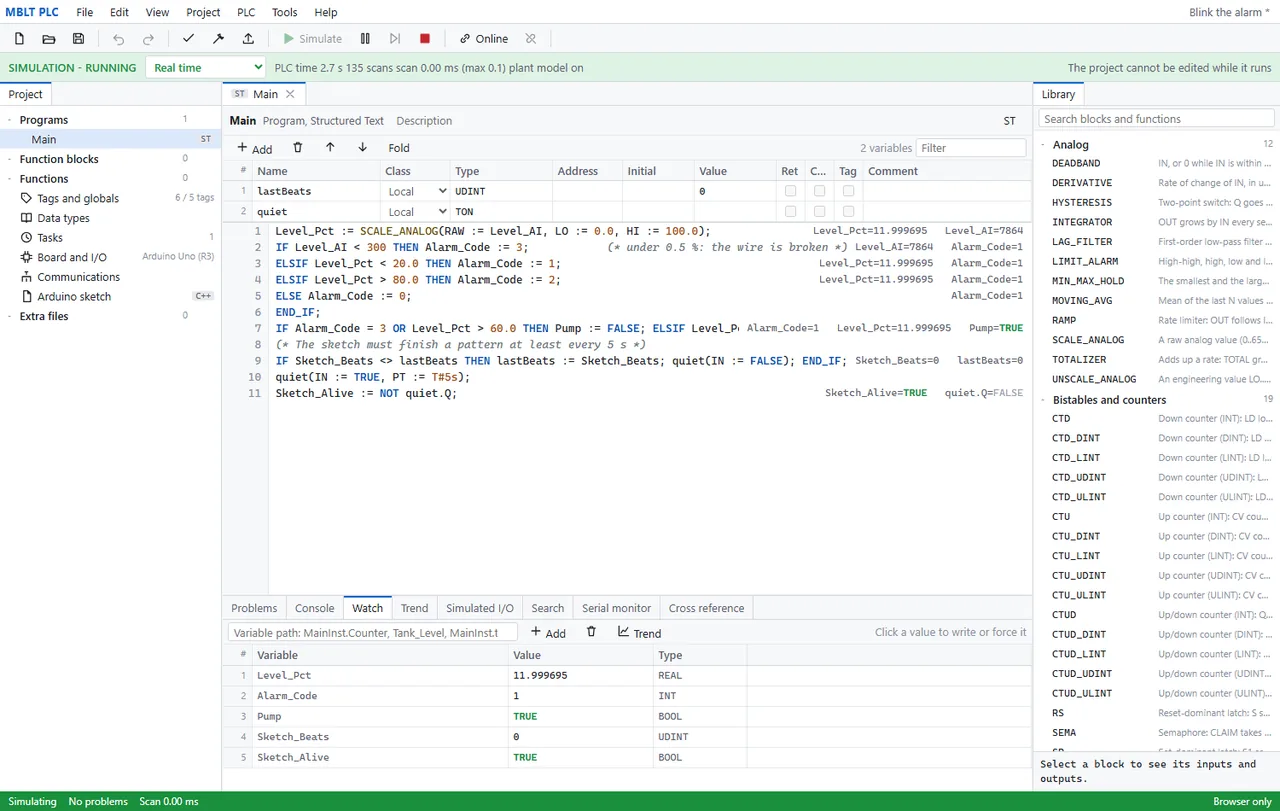Image resolution: width=1280 pixels, height=811 pixels.
Task: Open the Tools menu
Action: click(x=285, y=12)
